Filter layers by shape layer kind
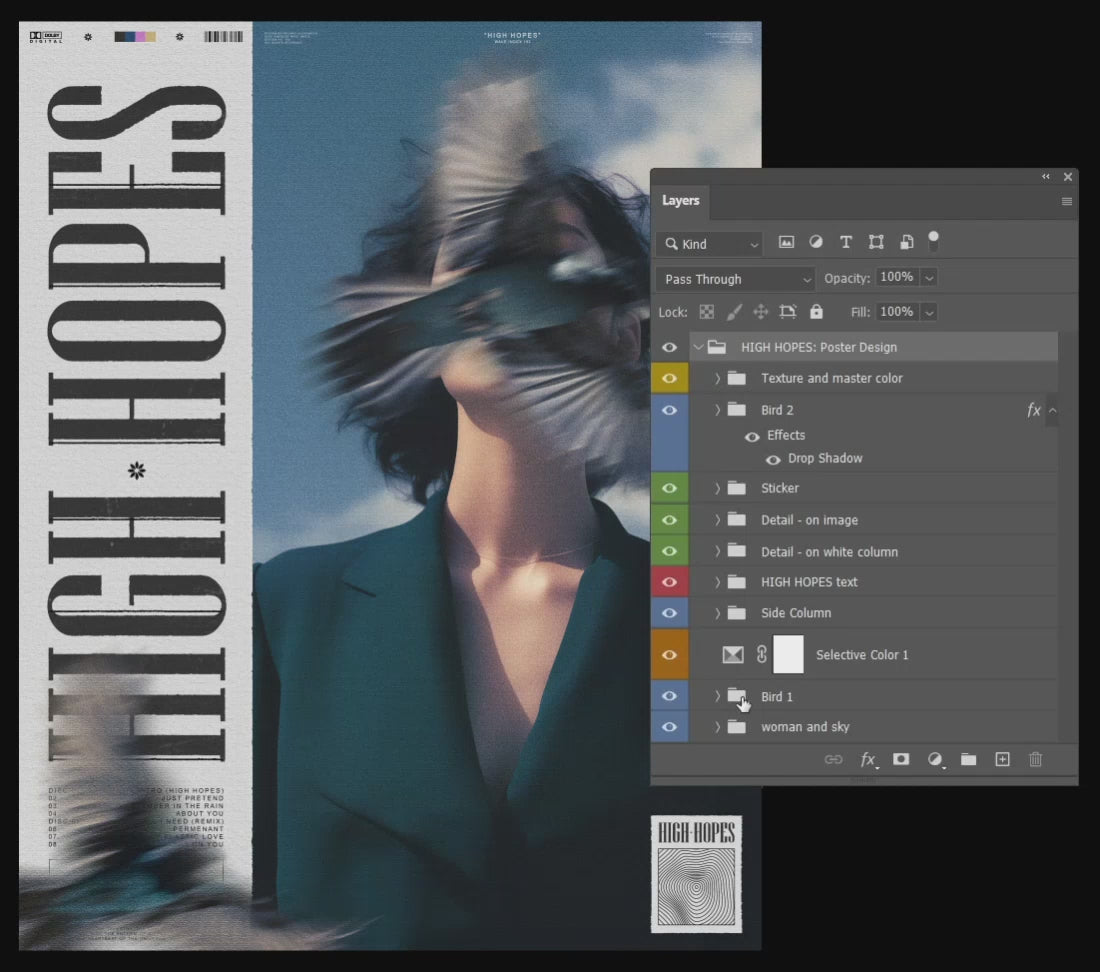Screen dimensions: 1100x972 pos(876,243)
